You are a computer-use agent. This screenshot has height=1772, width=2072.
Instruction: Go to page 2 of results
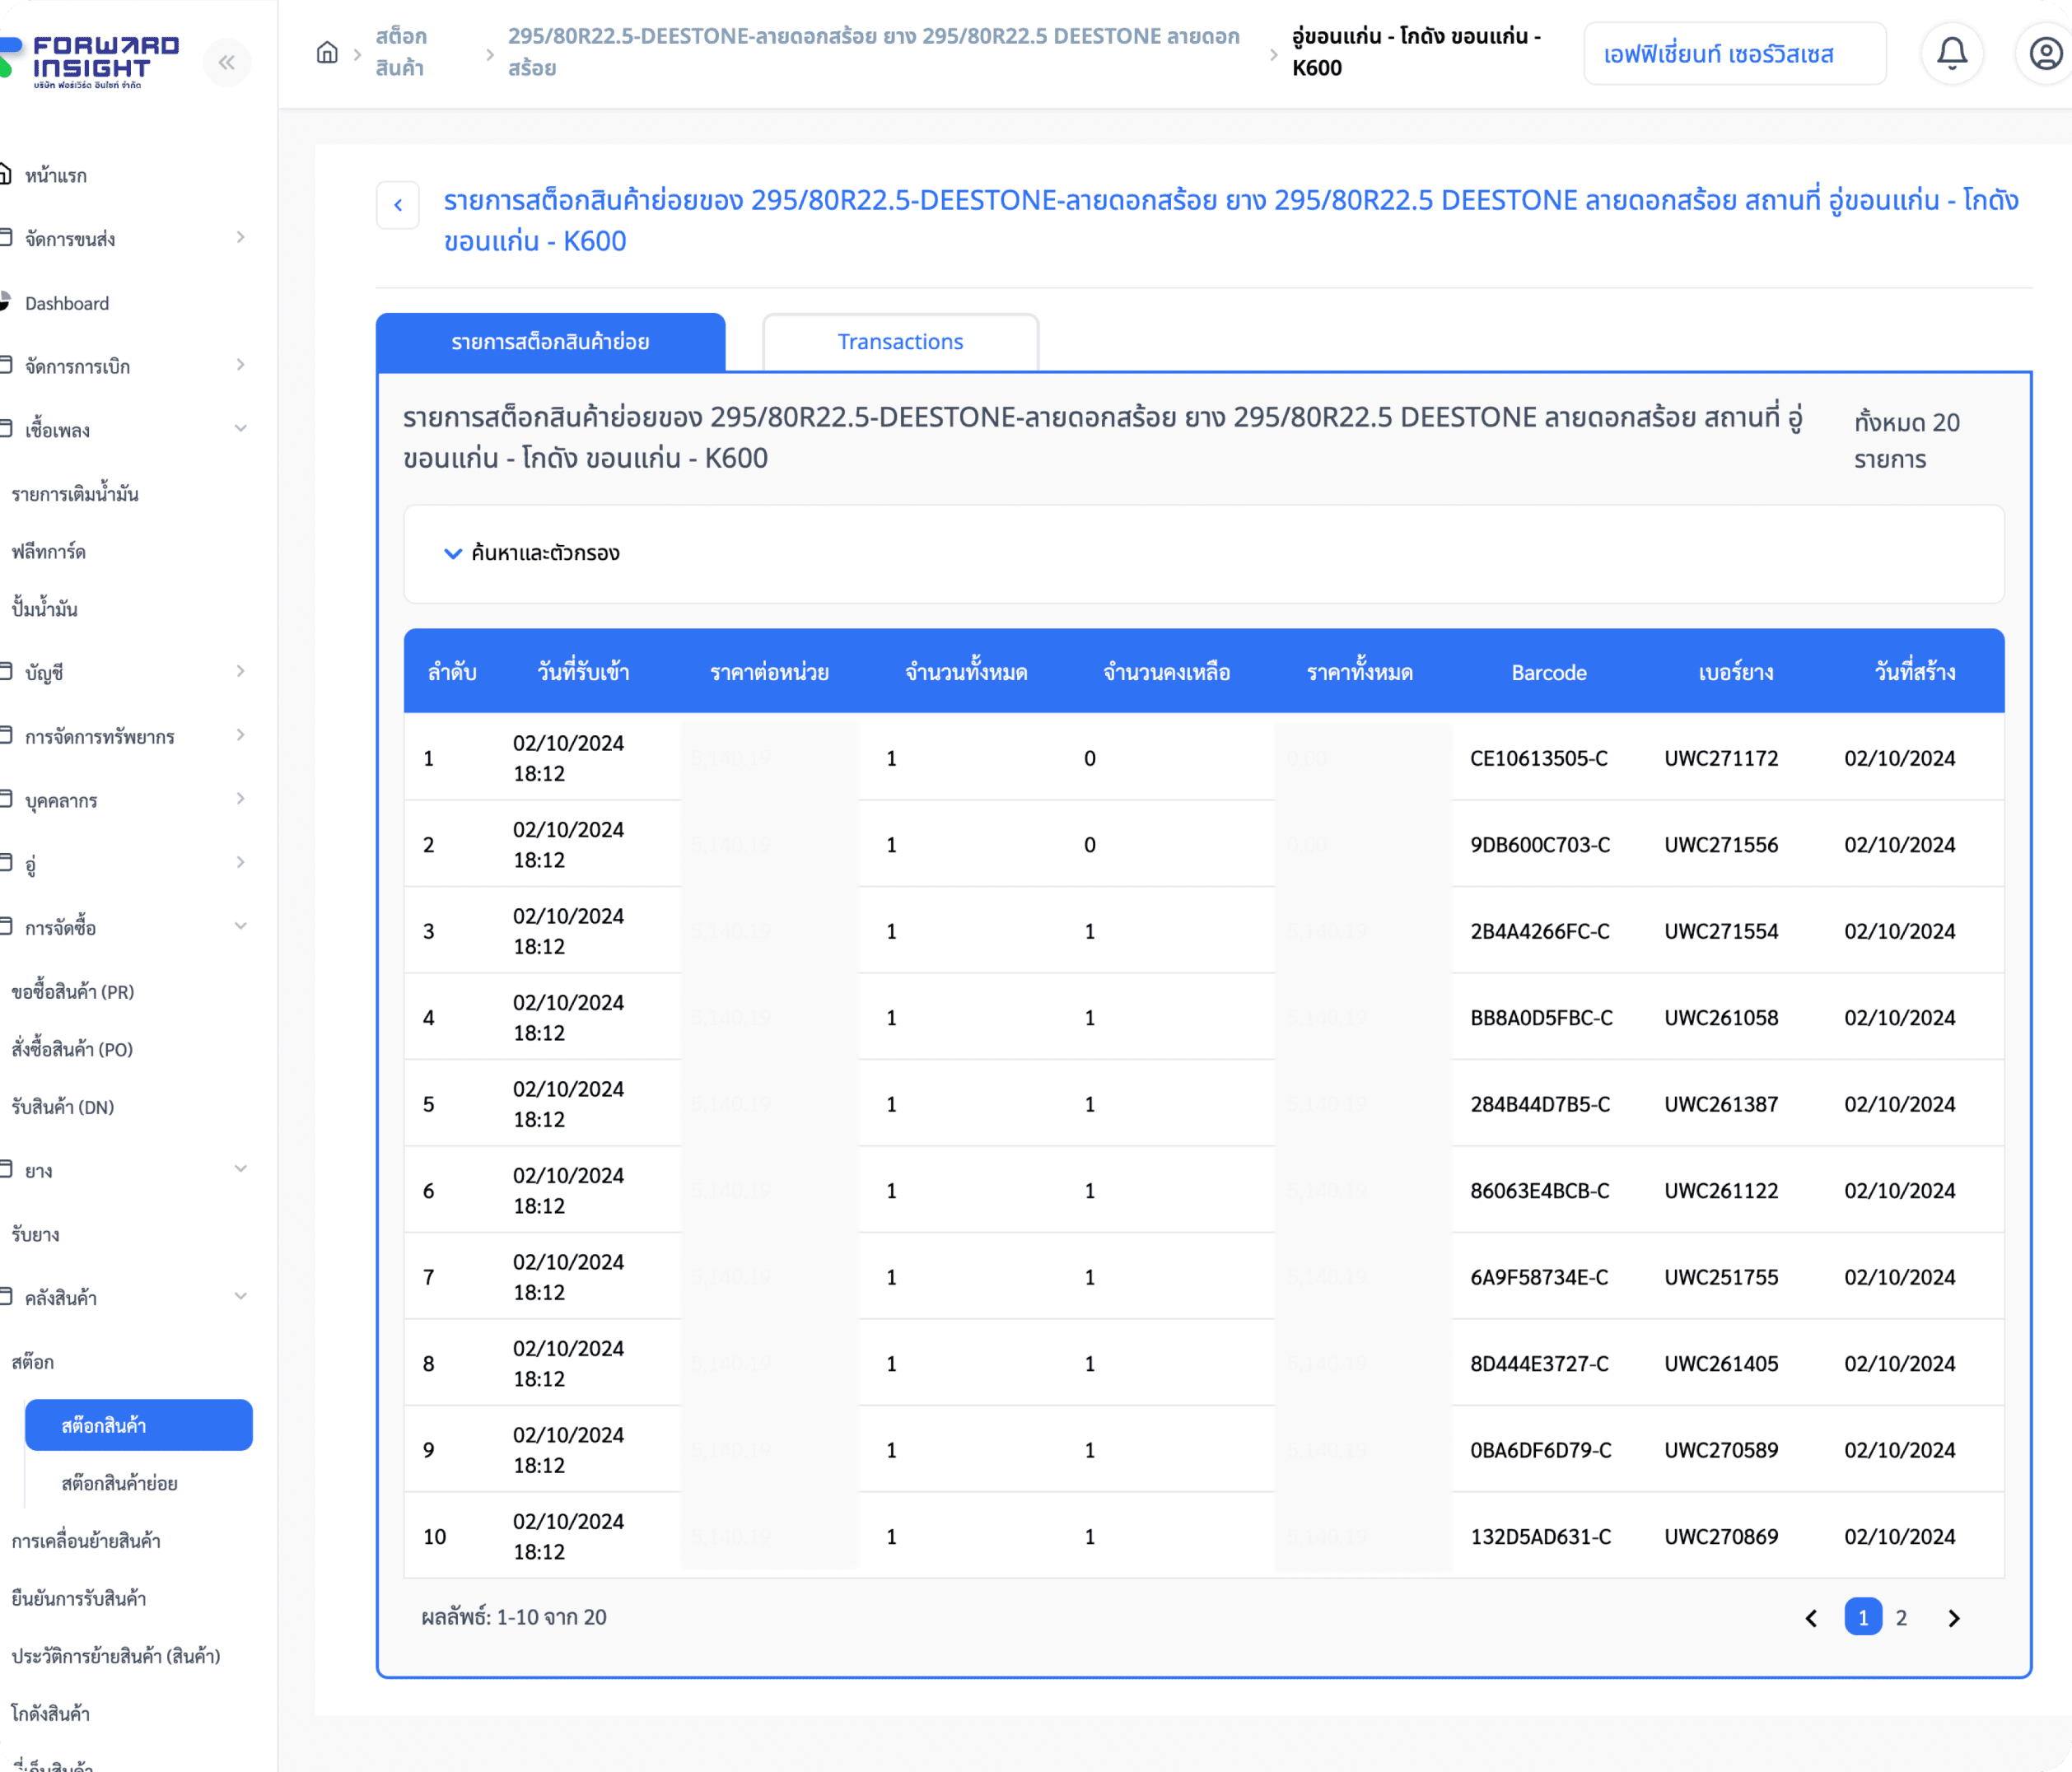click(1901, 1618)
